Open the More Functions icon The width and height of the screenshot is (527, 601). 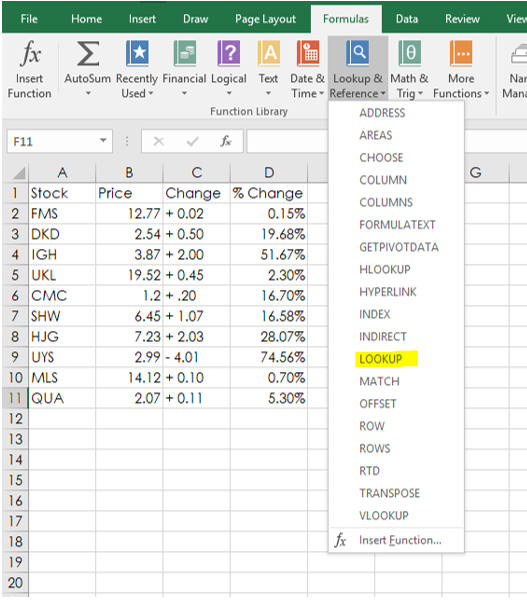tap(461, 53)
